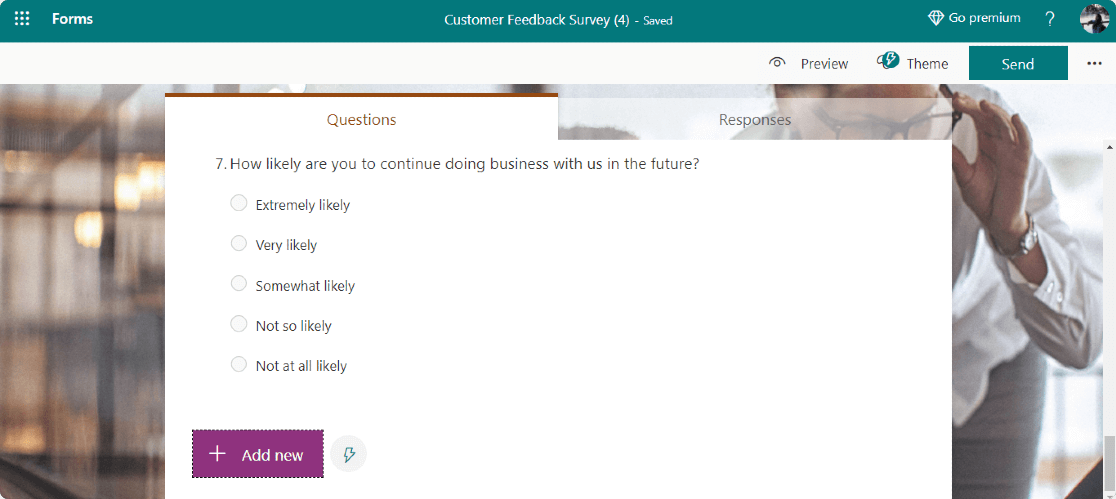Image resolution: width=1116 pixels, height=499 pixels.
Task: Click the lightning quick suggestions icon
Action: 349,454
